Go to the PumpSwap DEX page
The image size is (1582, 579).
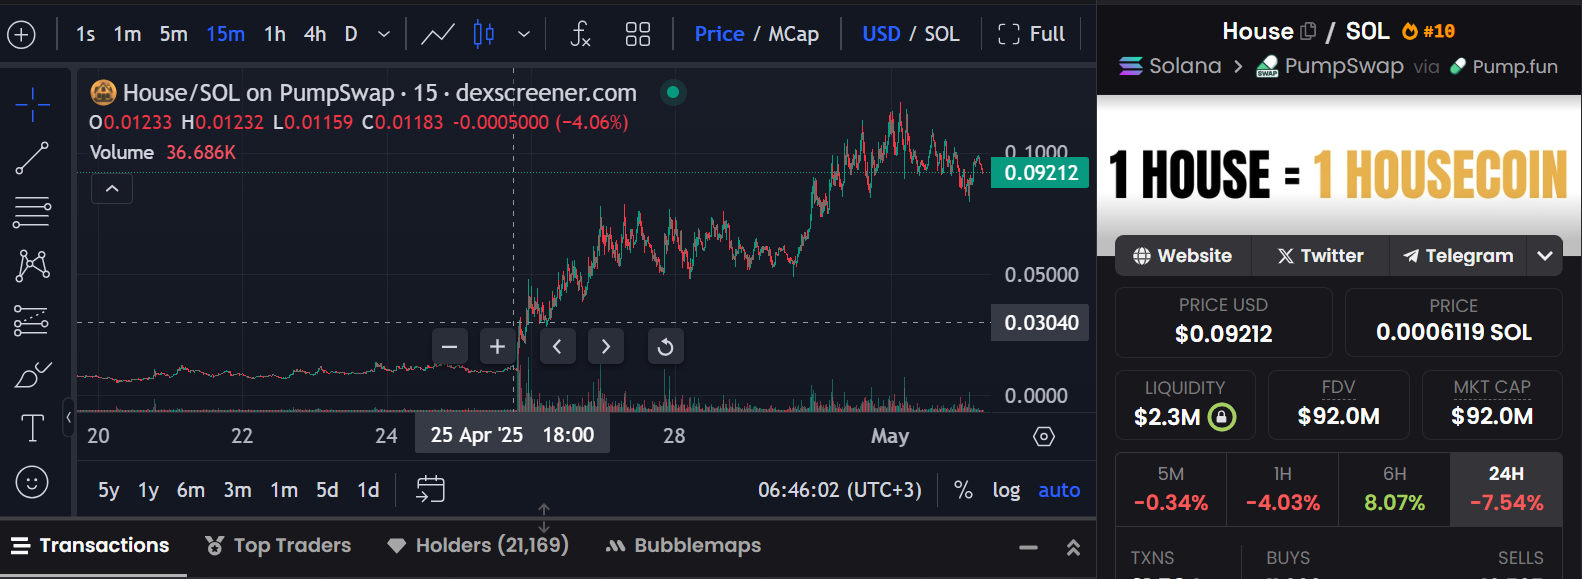click(x=1330, y=66)
